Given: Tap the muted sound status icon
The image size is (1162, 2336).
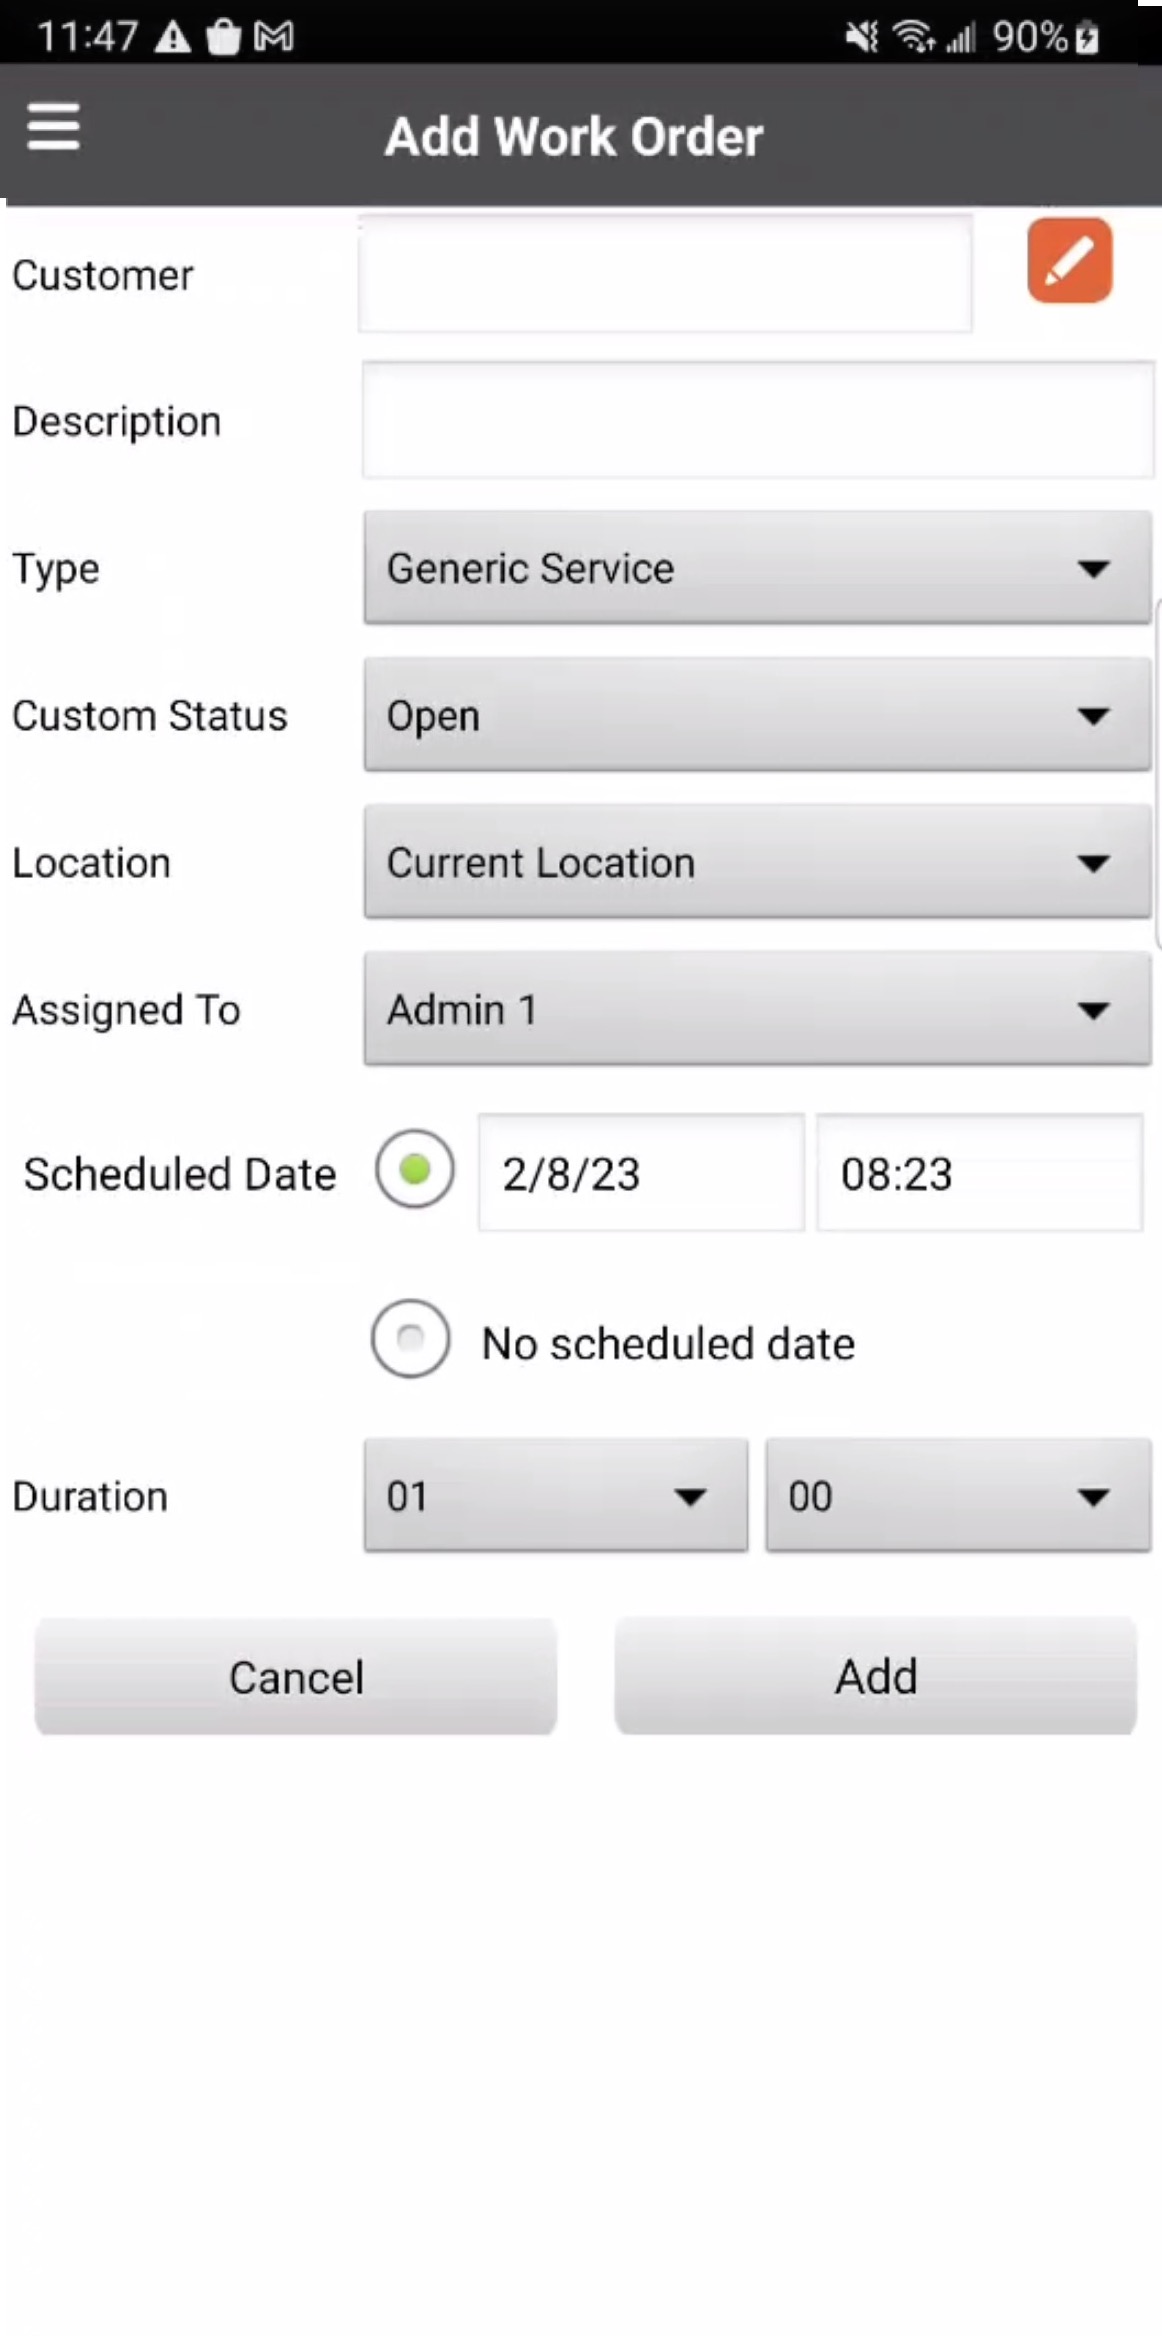Looking at the screenshot, I should point(860,38).
